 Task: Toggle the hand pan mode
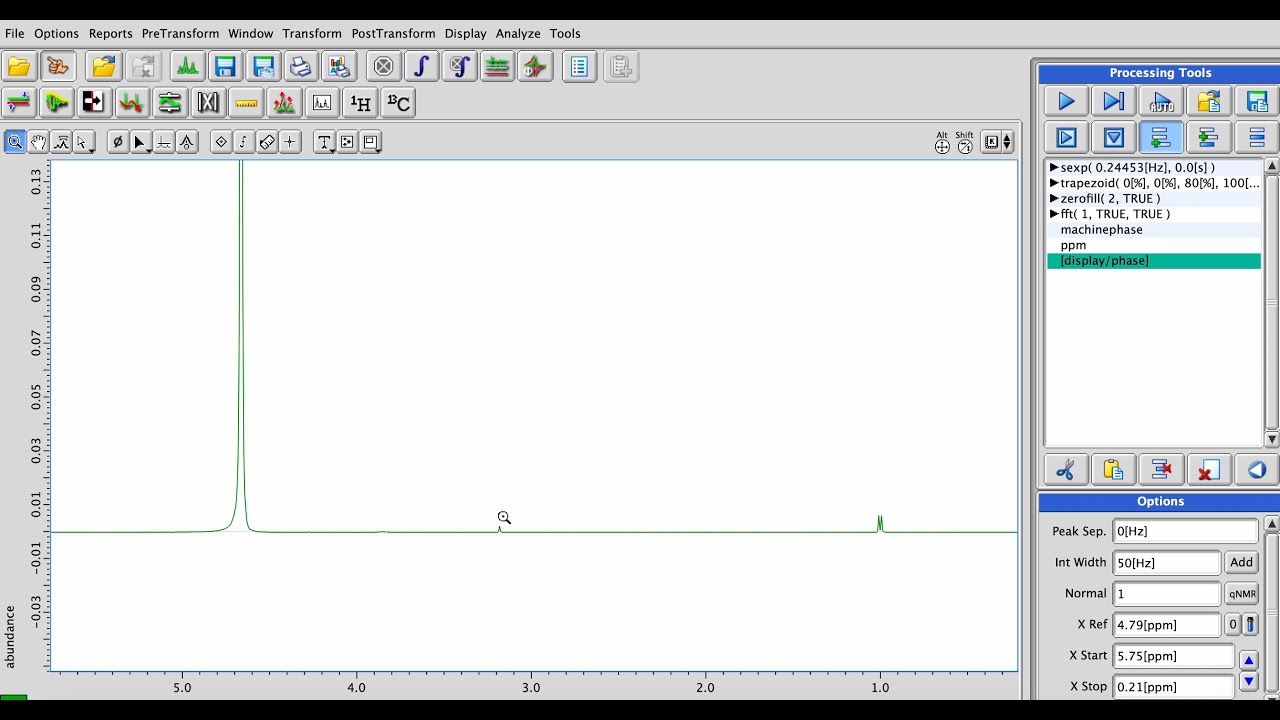(38, 142)
